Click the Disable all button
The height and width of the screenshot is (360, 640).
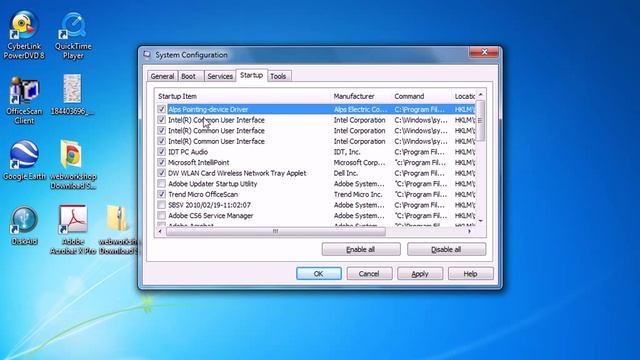pos(447,249)
